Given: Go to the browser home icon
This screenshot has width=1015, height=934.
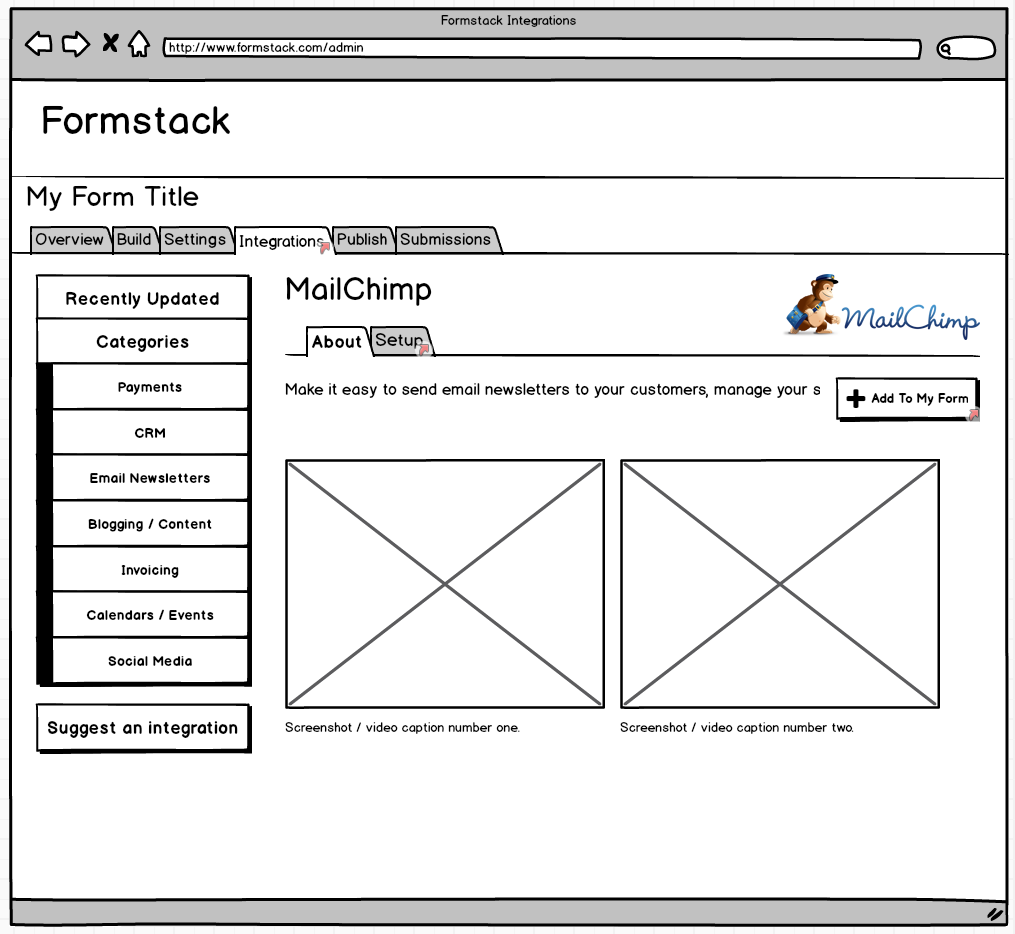Looking at the screenshot, I should pos(139,44).
